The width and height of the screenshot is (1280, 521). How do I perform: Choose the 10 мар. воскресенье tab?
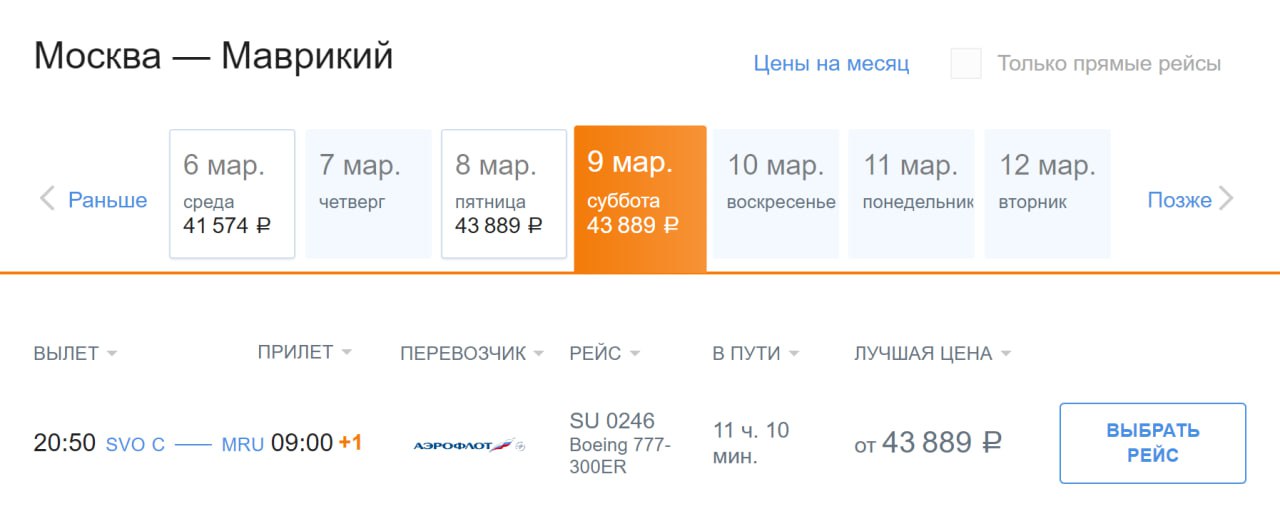pyautogui.click(x=776, y=194)
